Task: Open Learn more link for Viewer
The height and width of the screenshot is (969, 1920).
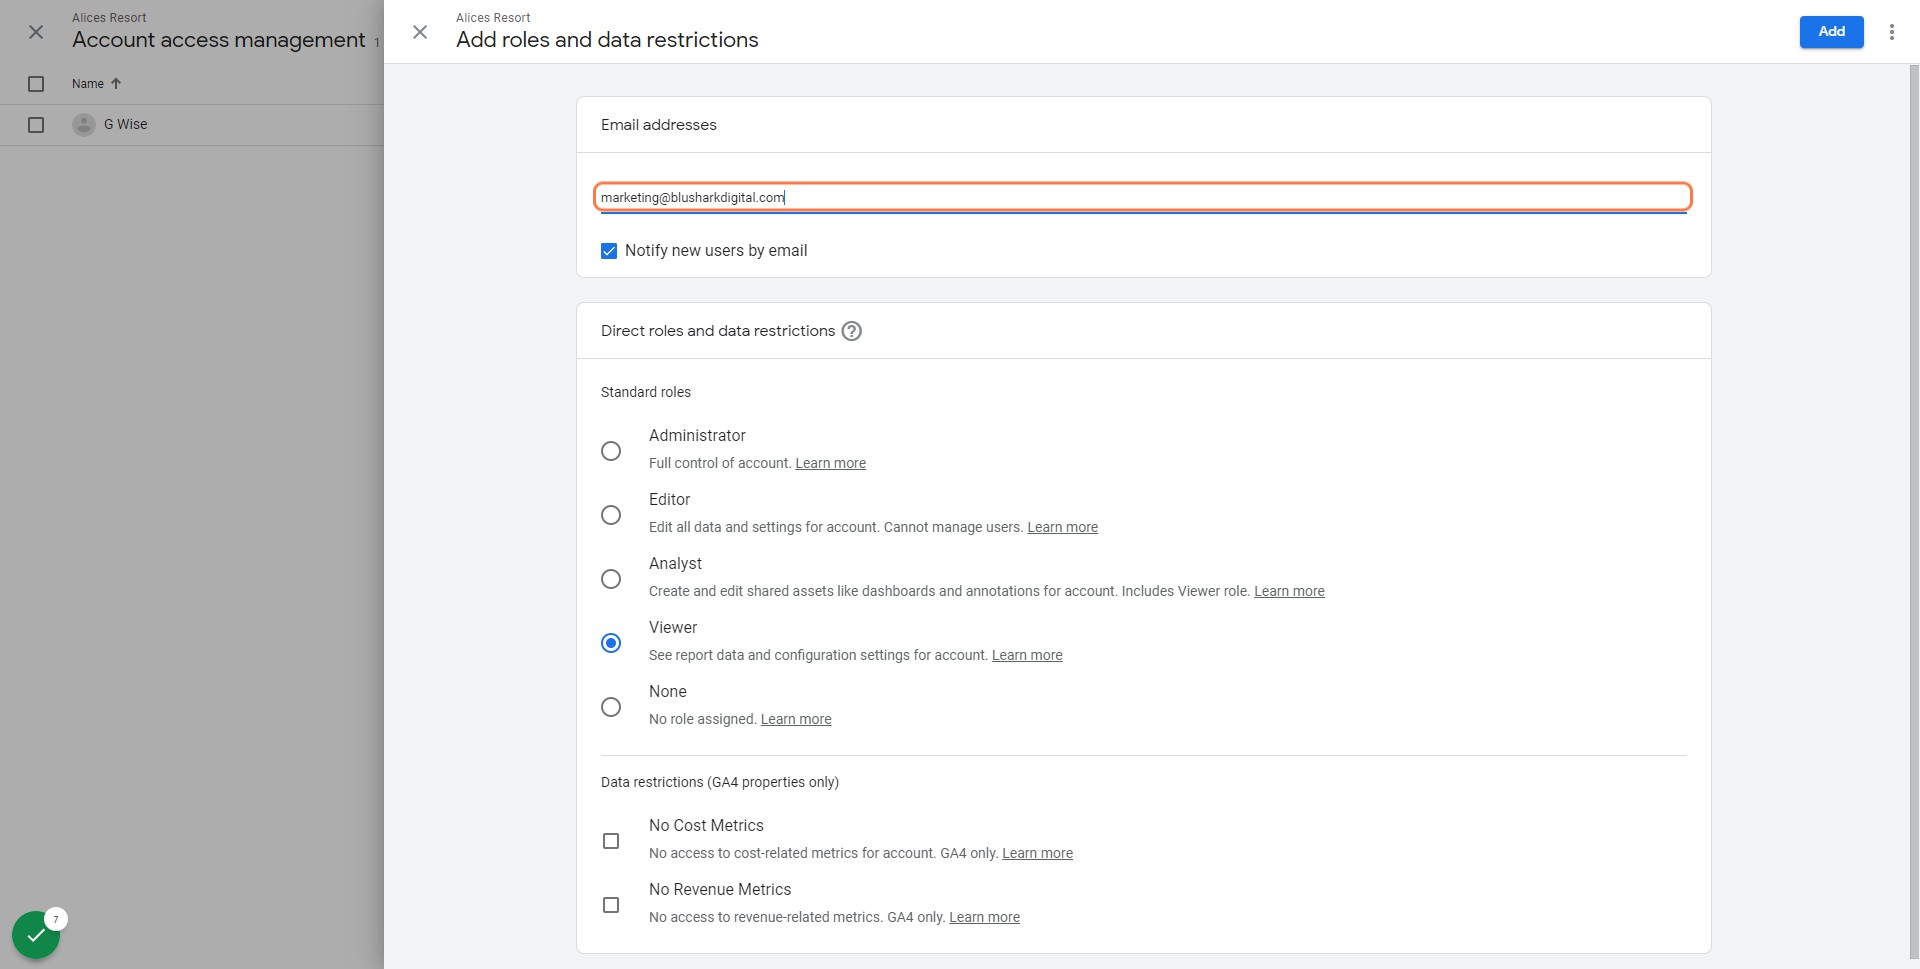Action: pos(1027,655)
